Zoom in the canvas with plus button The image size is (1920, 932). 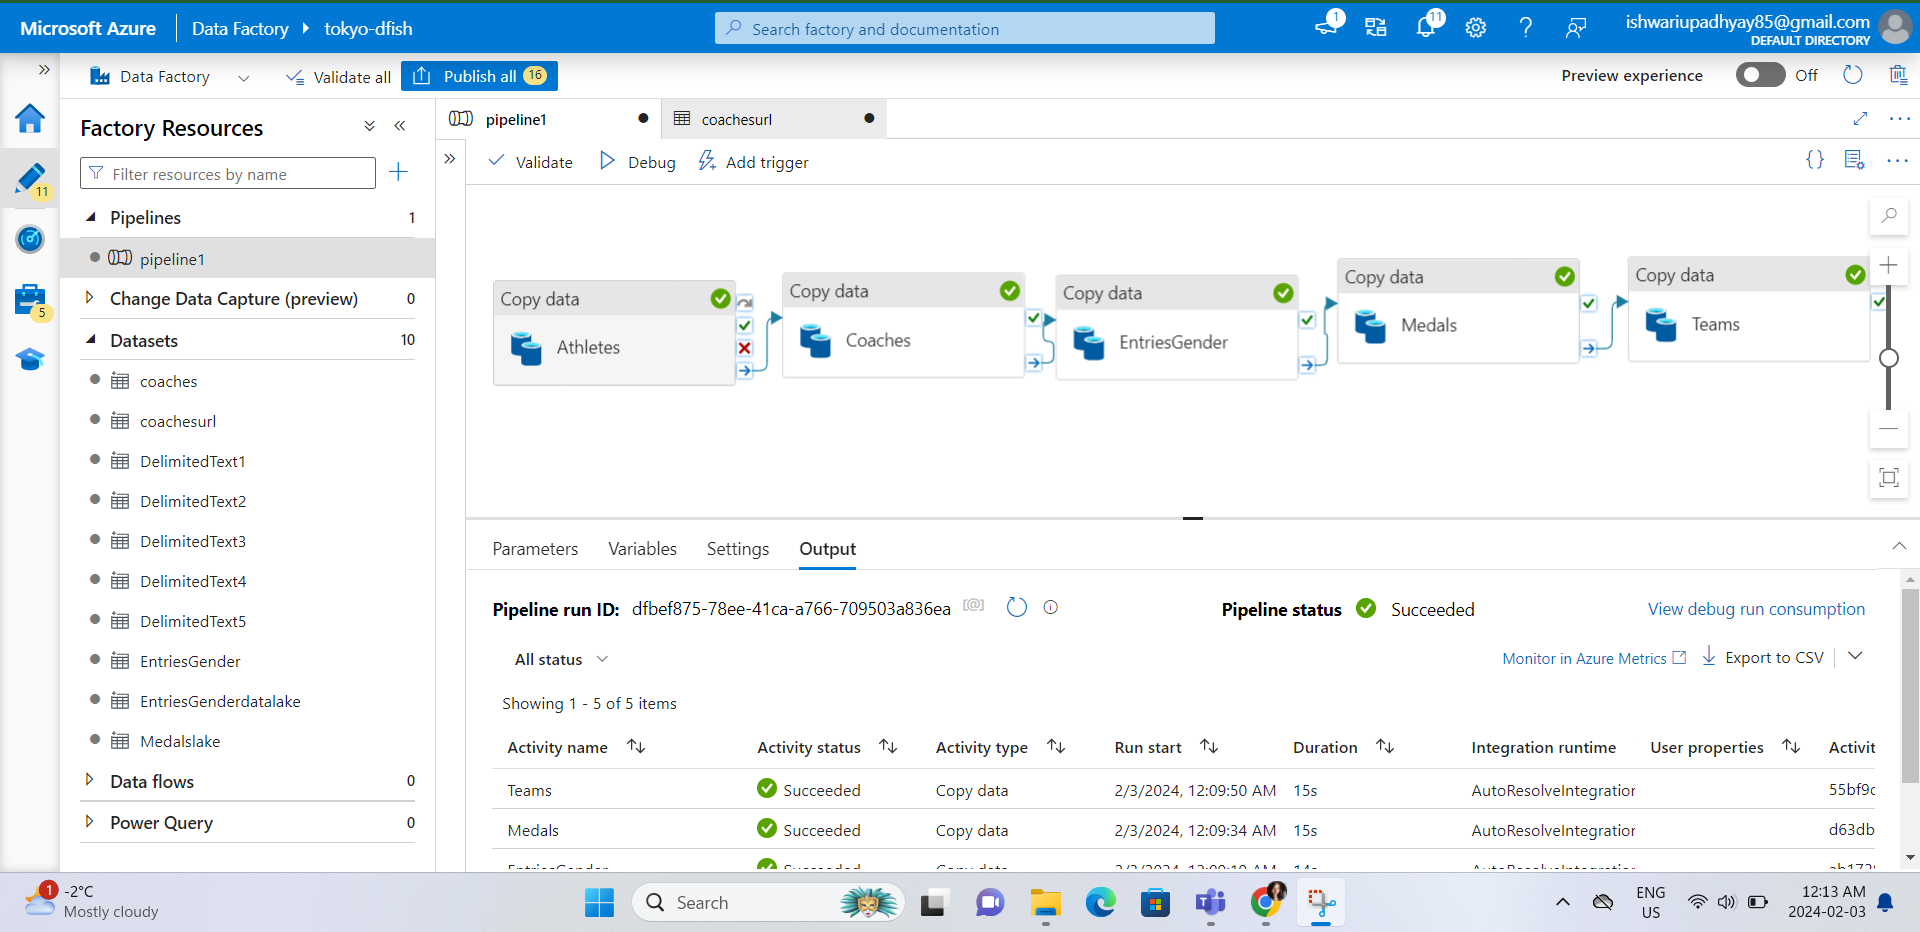[1888, 265]
